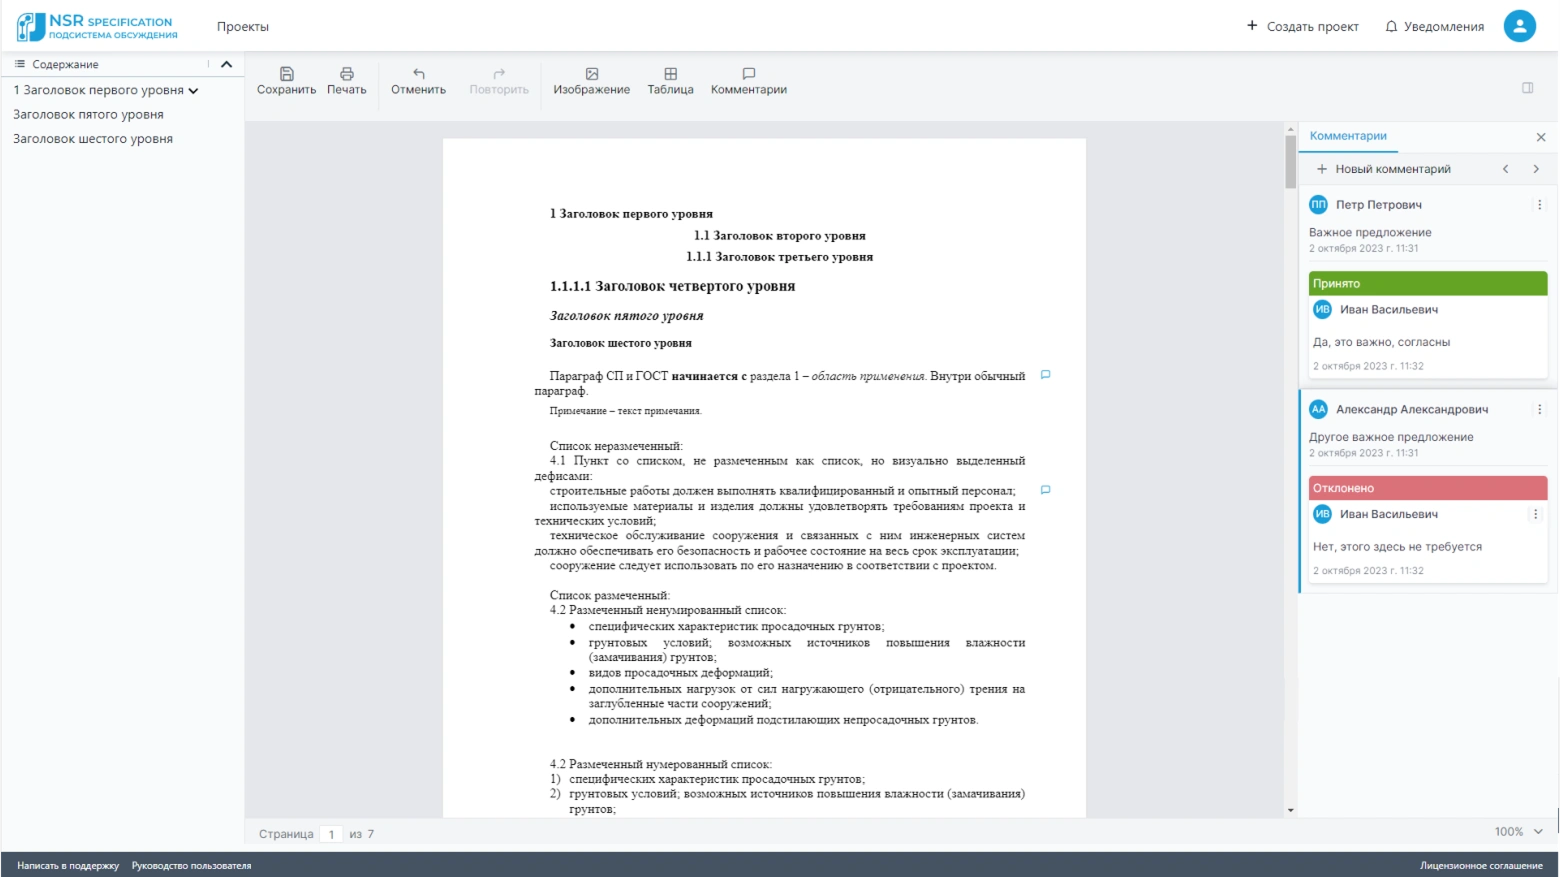
Task: Select the Комментарии panel tab
Action: coord(1348,136)
